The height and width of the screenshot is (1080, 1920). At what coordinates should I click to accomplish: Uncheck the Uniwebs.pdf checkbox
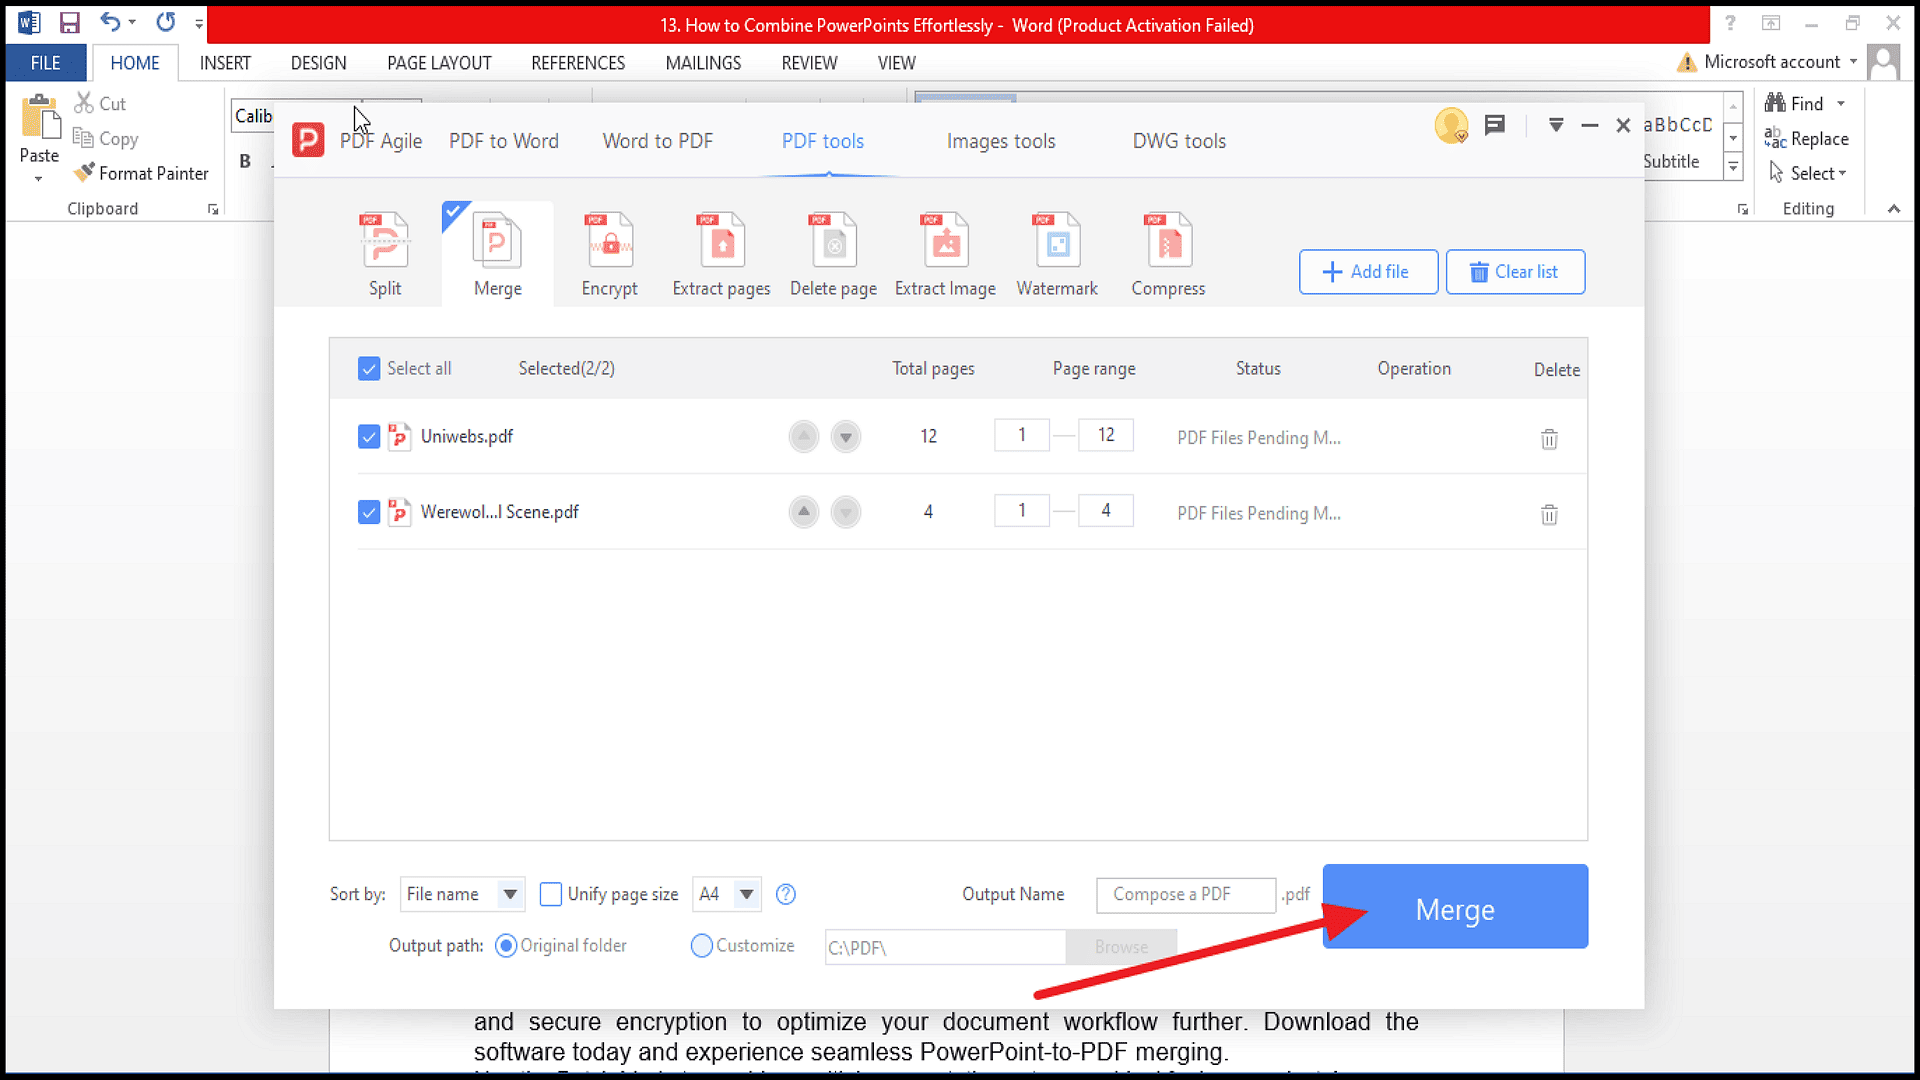point(369,437)
